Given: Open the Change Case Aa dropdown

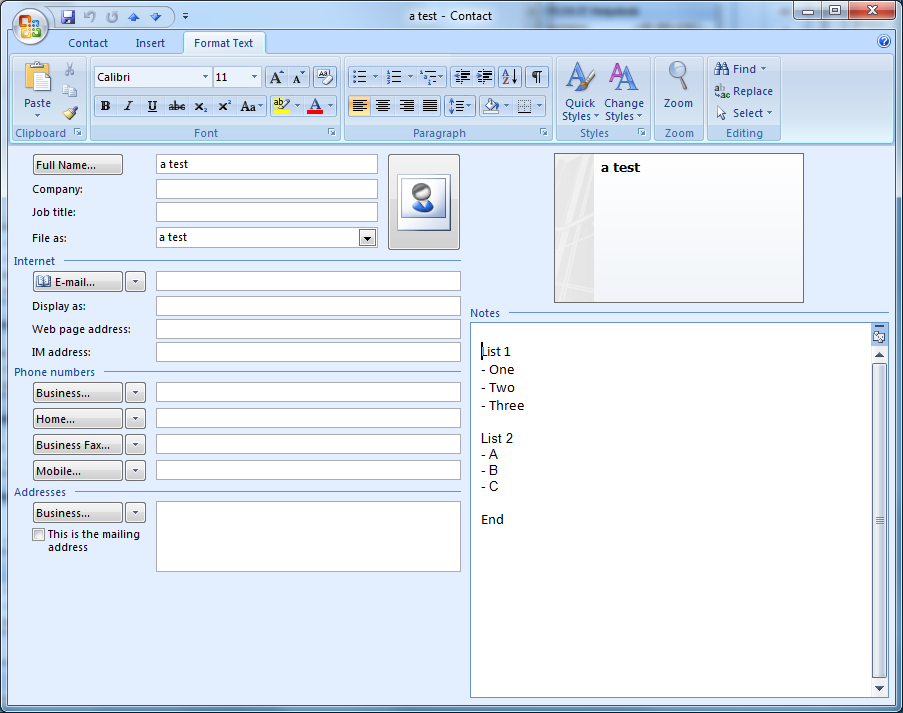Looking at the screenshot, I should pyautogui.click(x=252, y=106).
